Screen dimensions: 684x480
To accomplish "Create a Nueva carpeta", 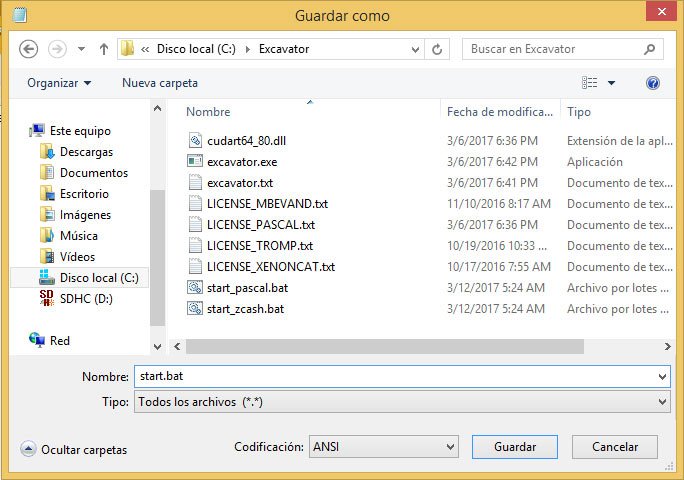I will click(x=160, y=83).
